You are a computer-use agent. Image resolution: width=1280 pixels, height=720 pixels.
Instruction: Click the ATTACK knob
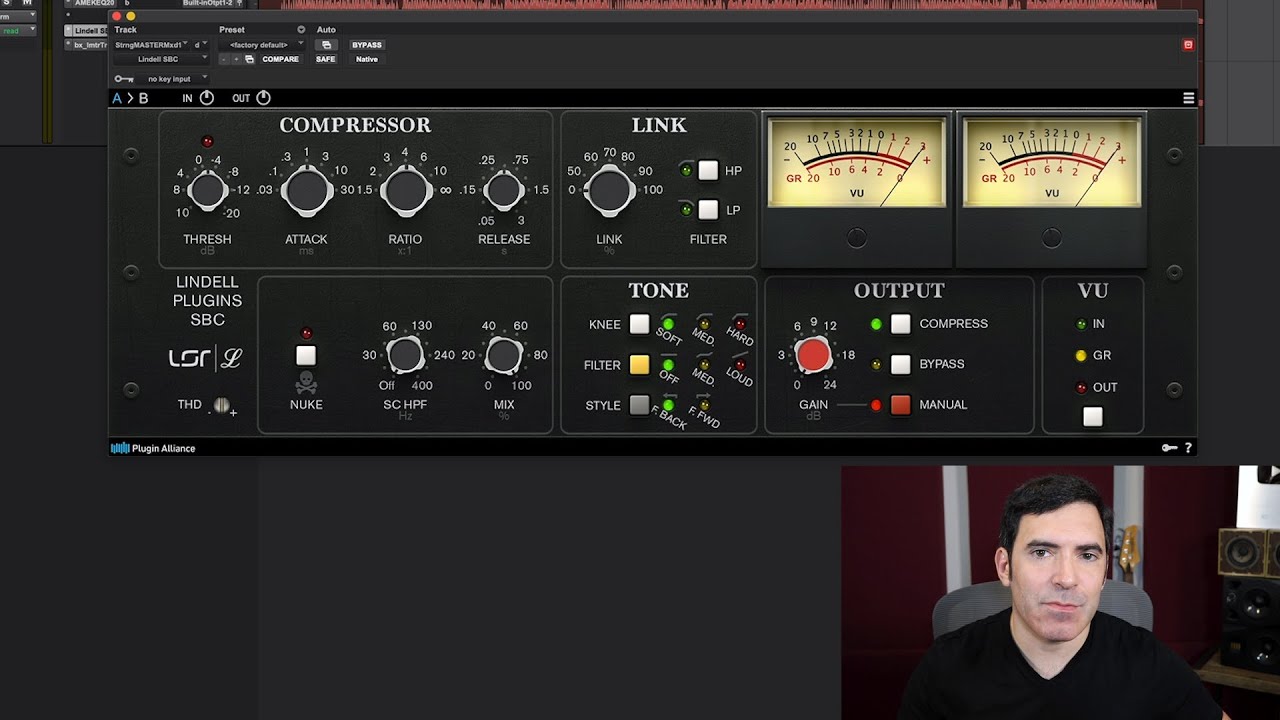click(307, 191)
